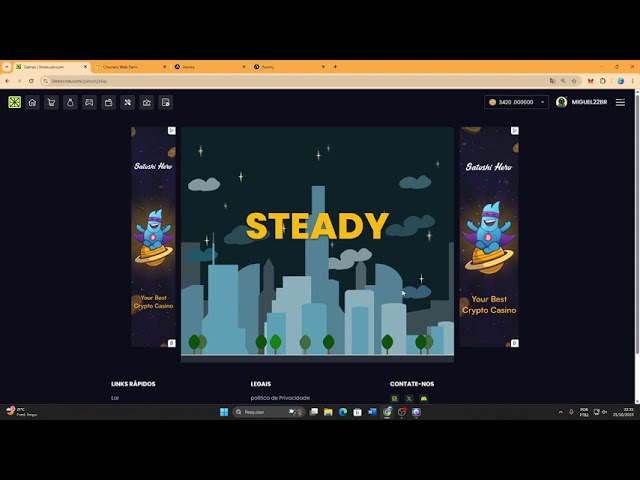Click the política de Privacidade link
Viewport: 640px width, 480px height.
click(280, 398)
